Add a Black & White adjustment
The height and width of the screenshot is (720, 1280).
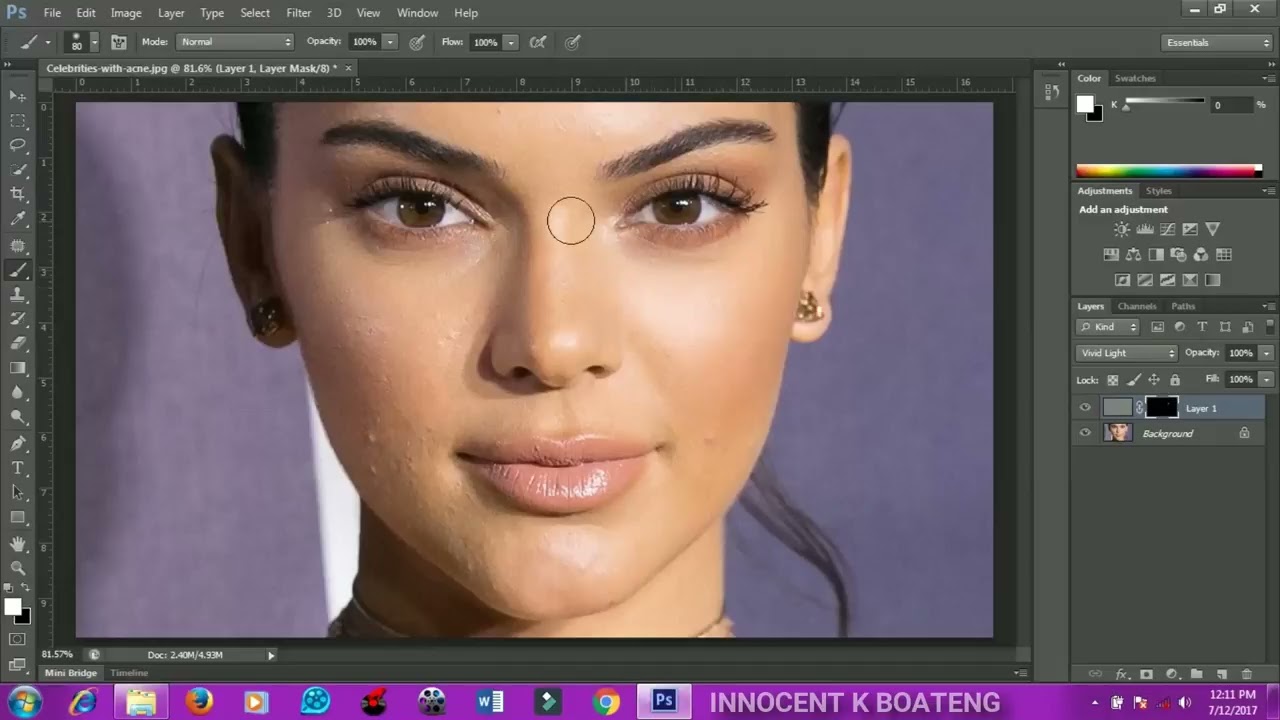click(x=1156, y=255)
